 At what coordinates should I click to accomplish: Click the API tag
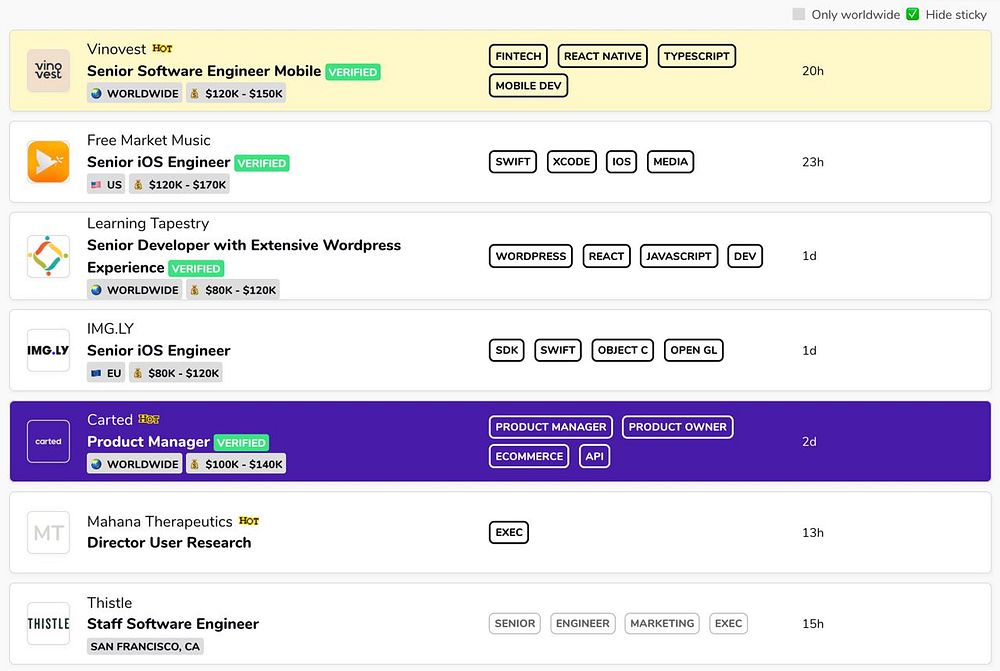click(594, 456)
